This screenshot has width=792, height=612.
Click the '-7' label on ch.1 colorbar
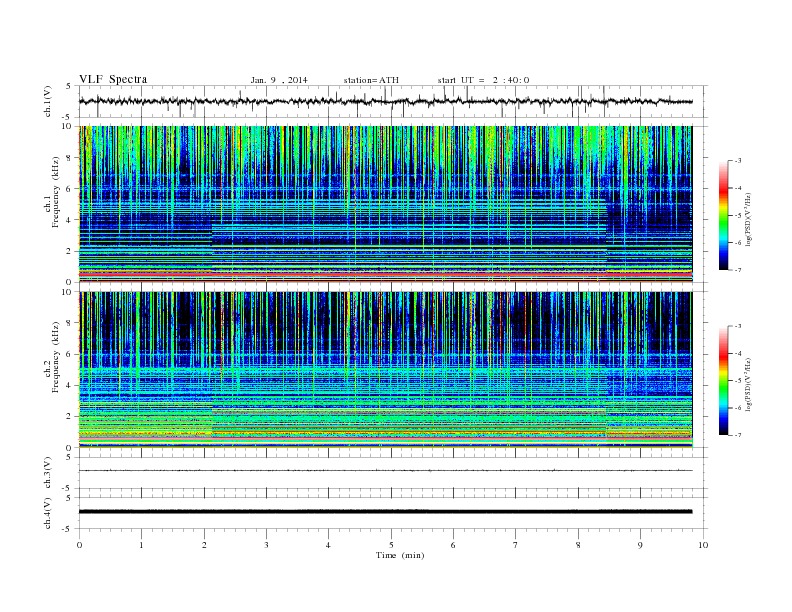pos(737,270)
